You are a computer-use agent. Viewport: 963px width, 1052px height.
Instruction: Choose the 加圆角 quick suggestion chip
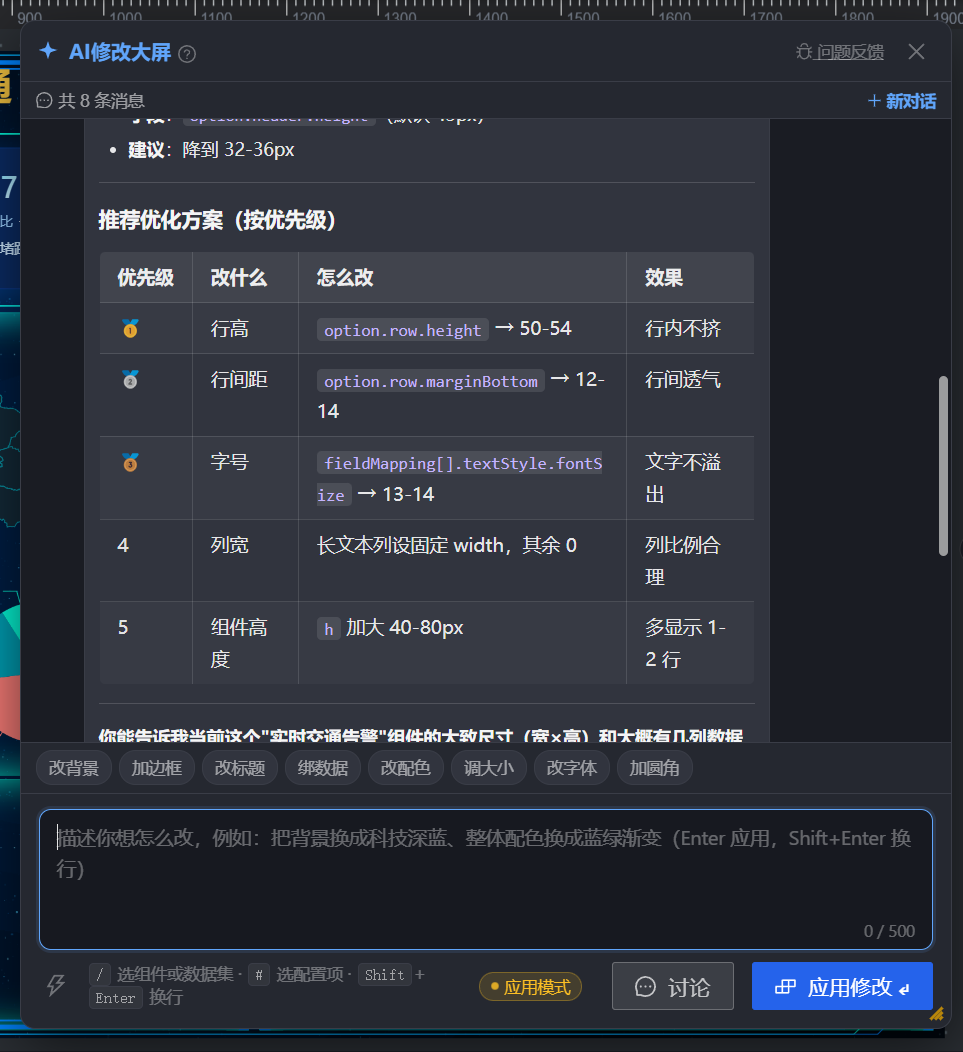pos(654,768)
